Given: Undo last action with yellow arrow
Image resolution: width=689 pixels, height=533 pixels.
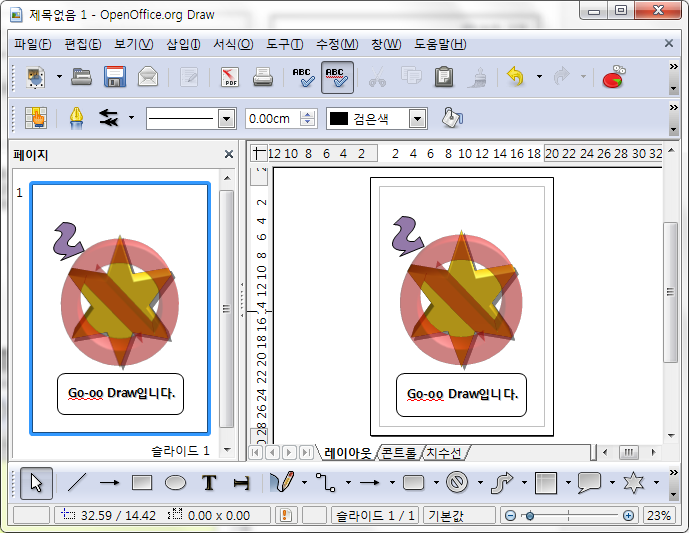Looking at the screenshot, I should (515, 76).
